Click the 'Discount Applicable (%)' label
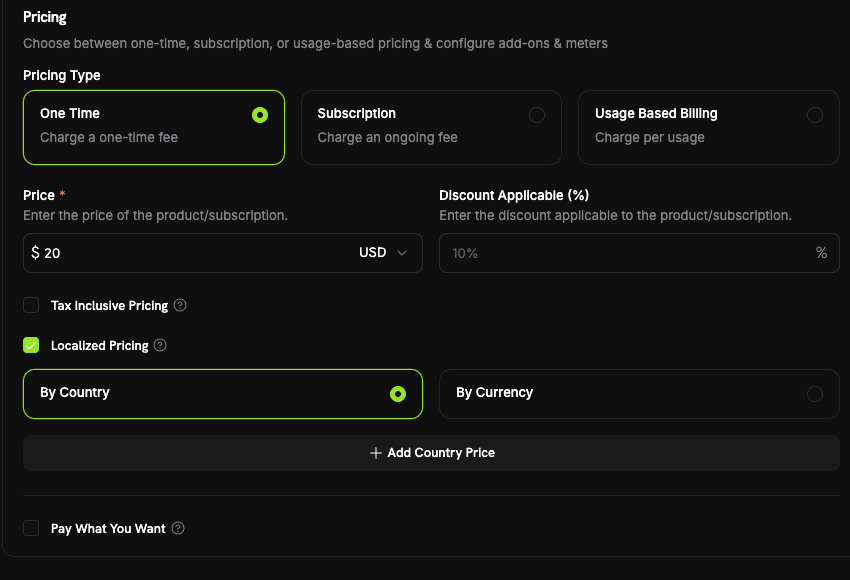The width and height of the screenshot is (850, 580). click(x=514, y=195)
